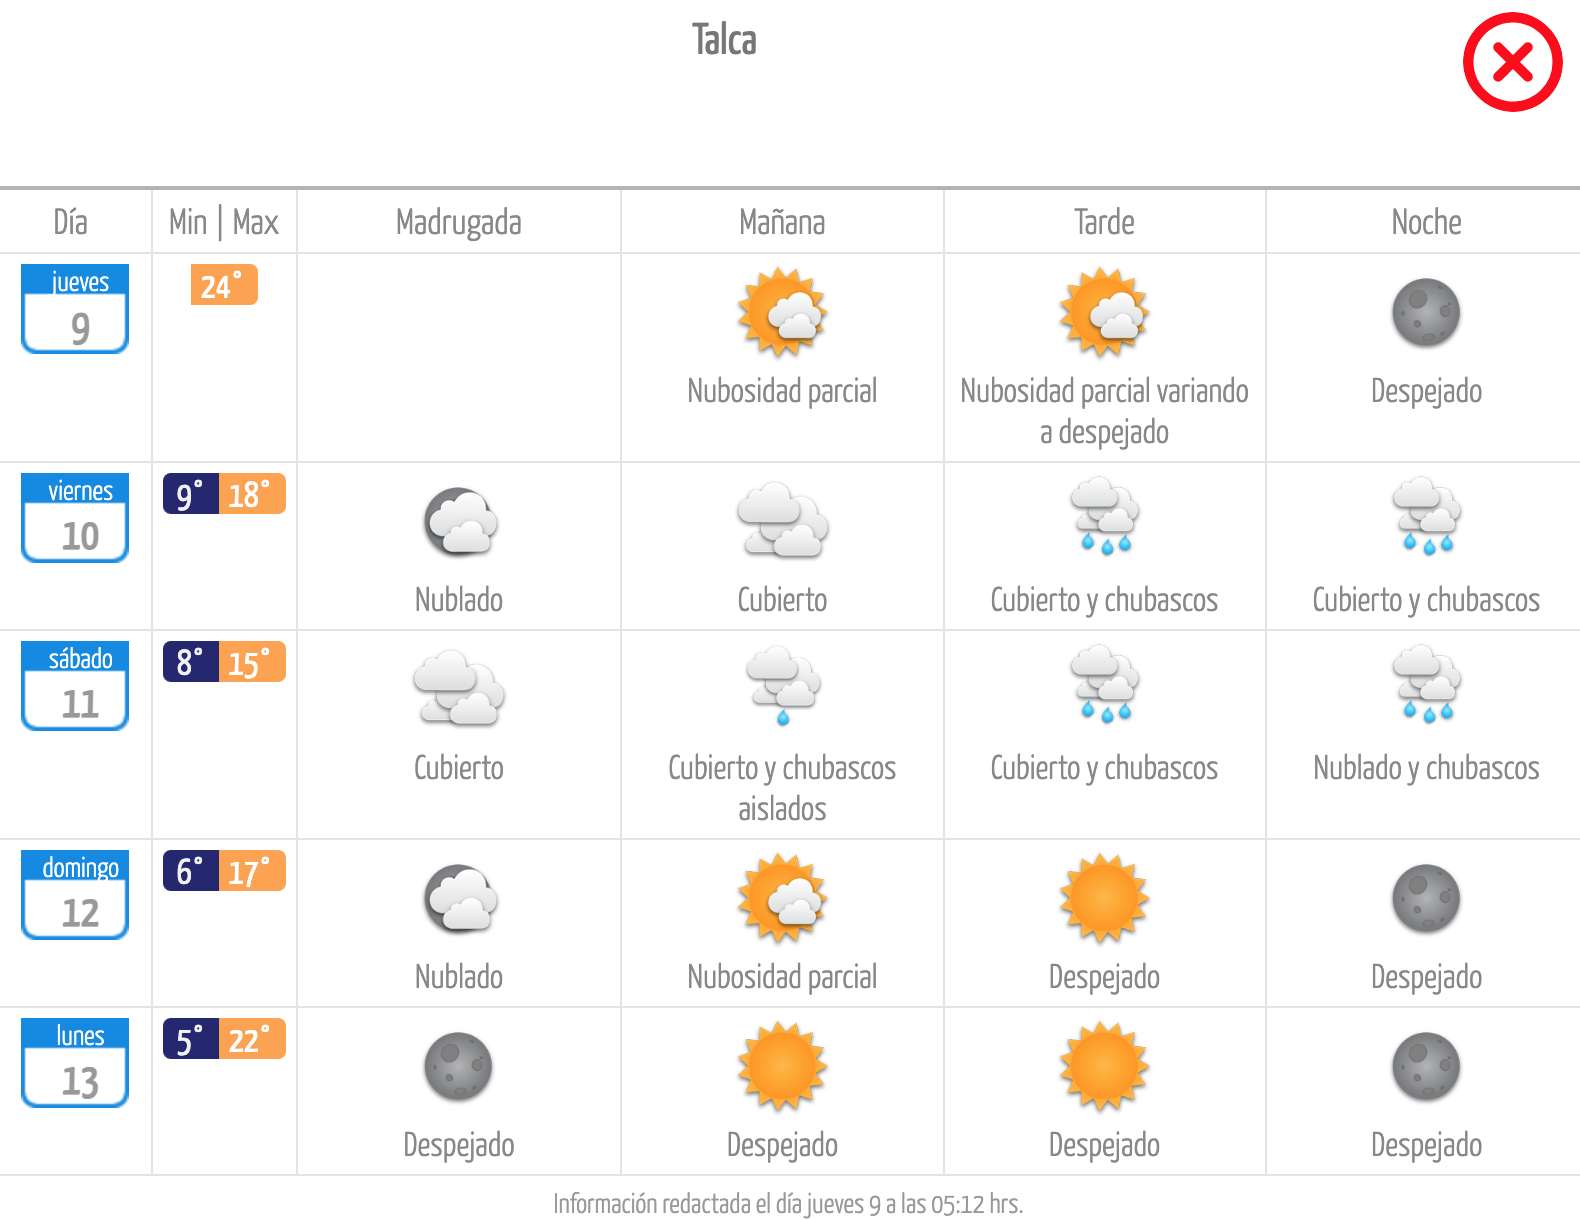Click the Madrugada column header
The image size is (1580, 1220).
[459, 222]
